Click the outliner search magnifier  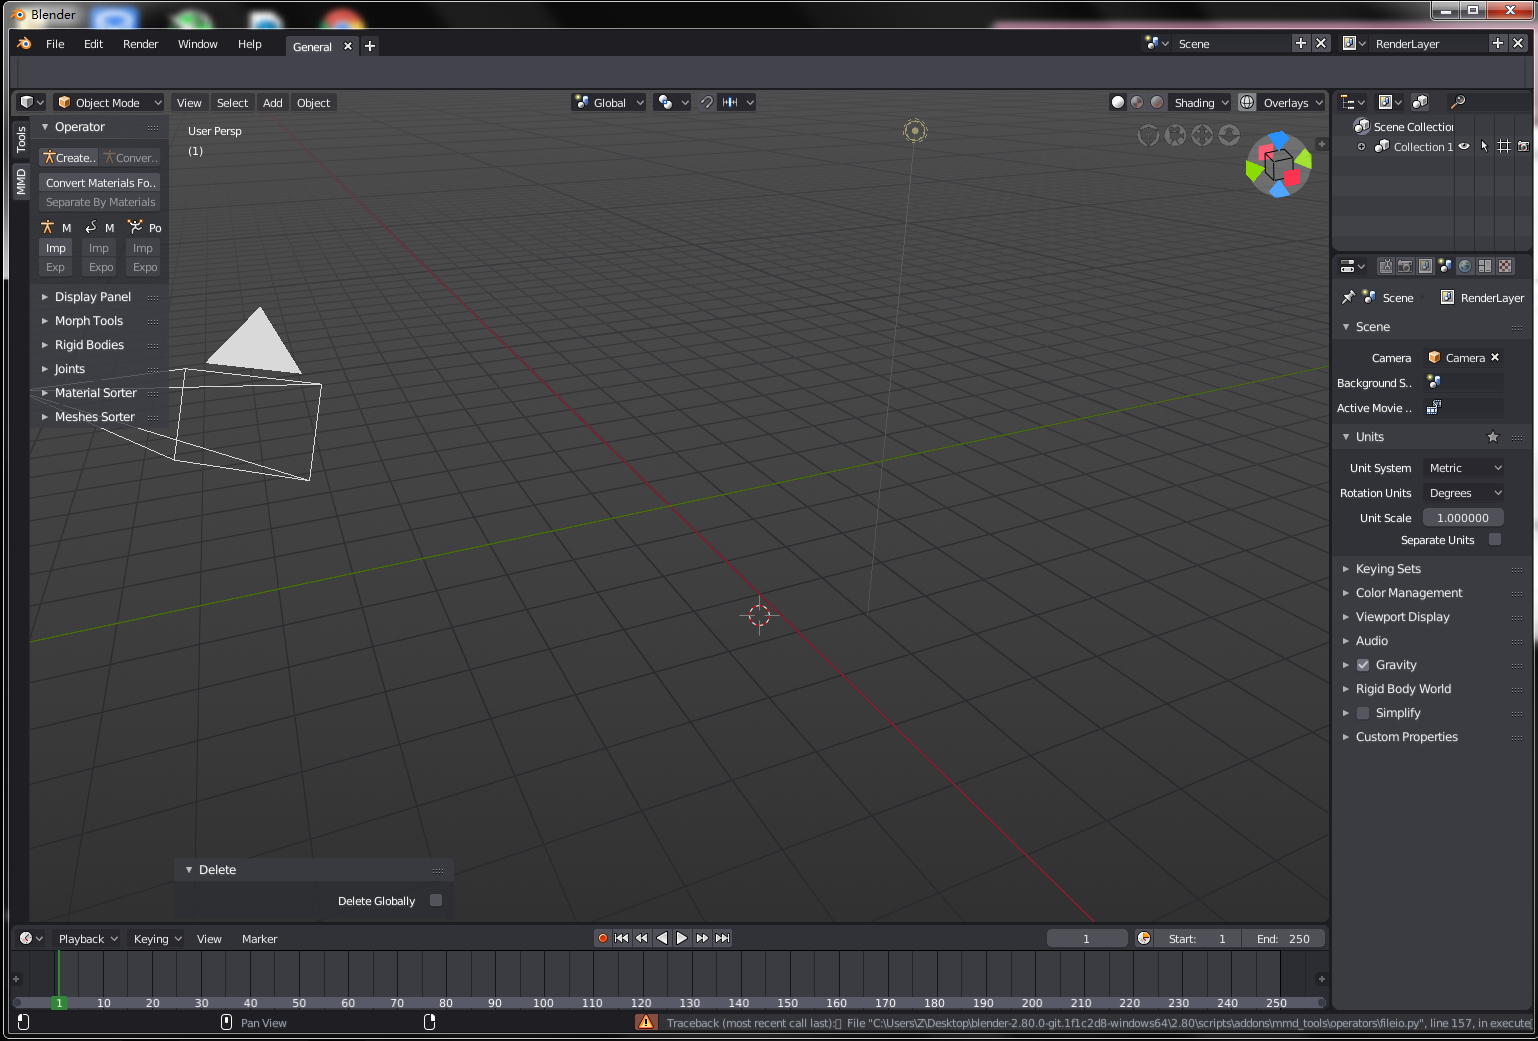1458,102
